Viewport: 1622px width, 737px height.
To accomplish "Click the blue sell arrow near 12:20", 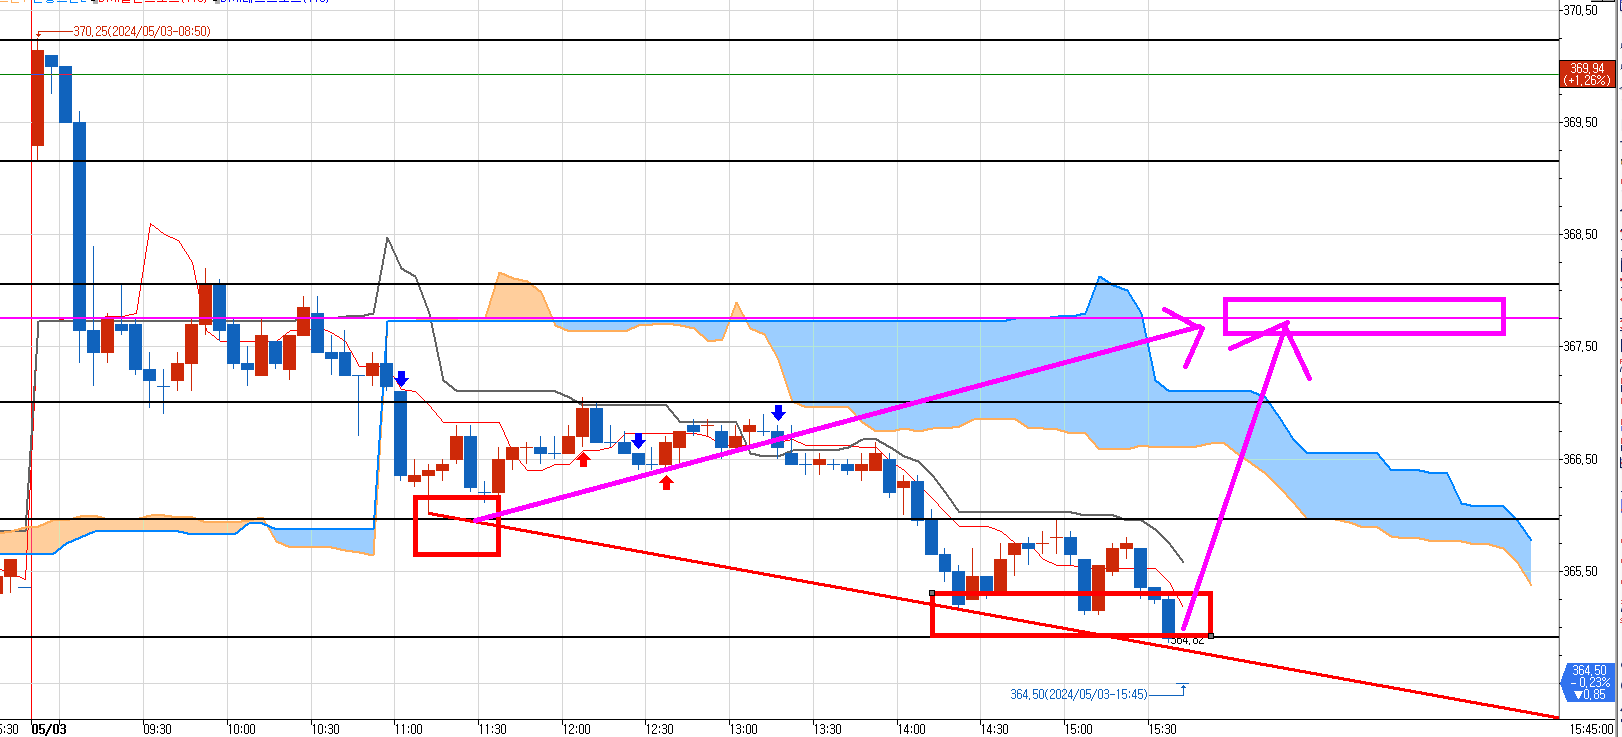I will tap(638, 442).
